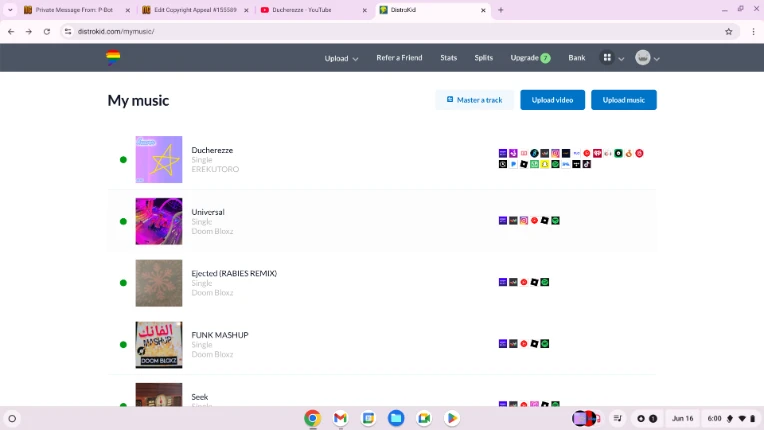Click Amazon Music icon on Ducherezze row

[503, 153]
